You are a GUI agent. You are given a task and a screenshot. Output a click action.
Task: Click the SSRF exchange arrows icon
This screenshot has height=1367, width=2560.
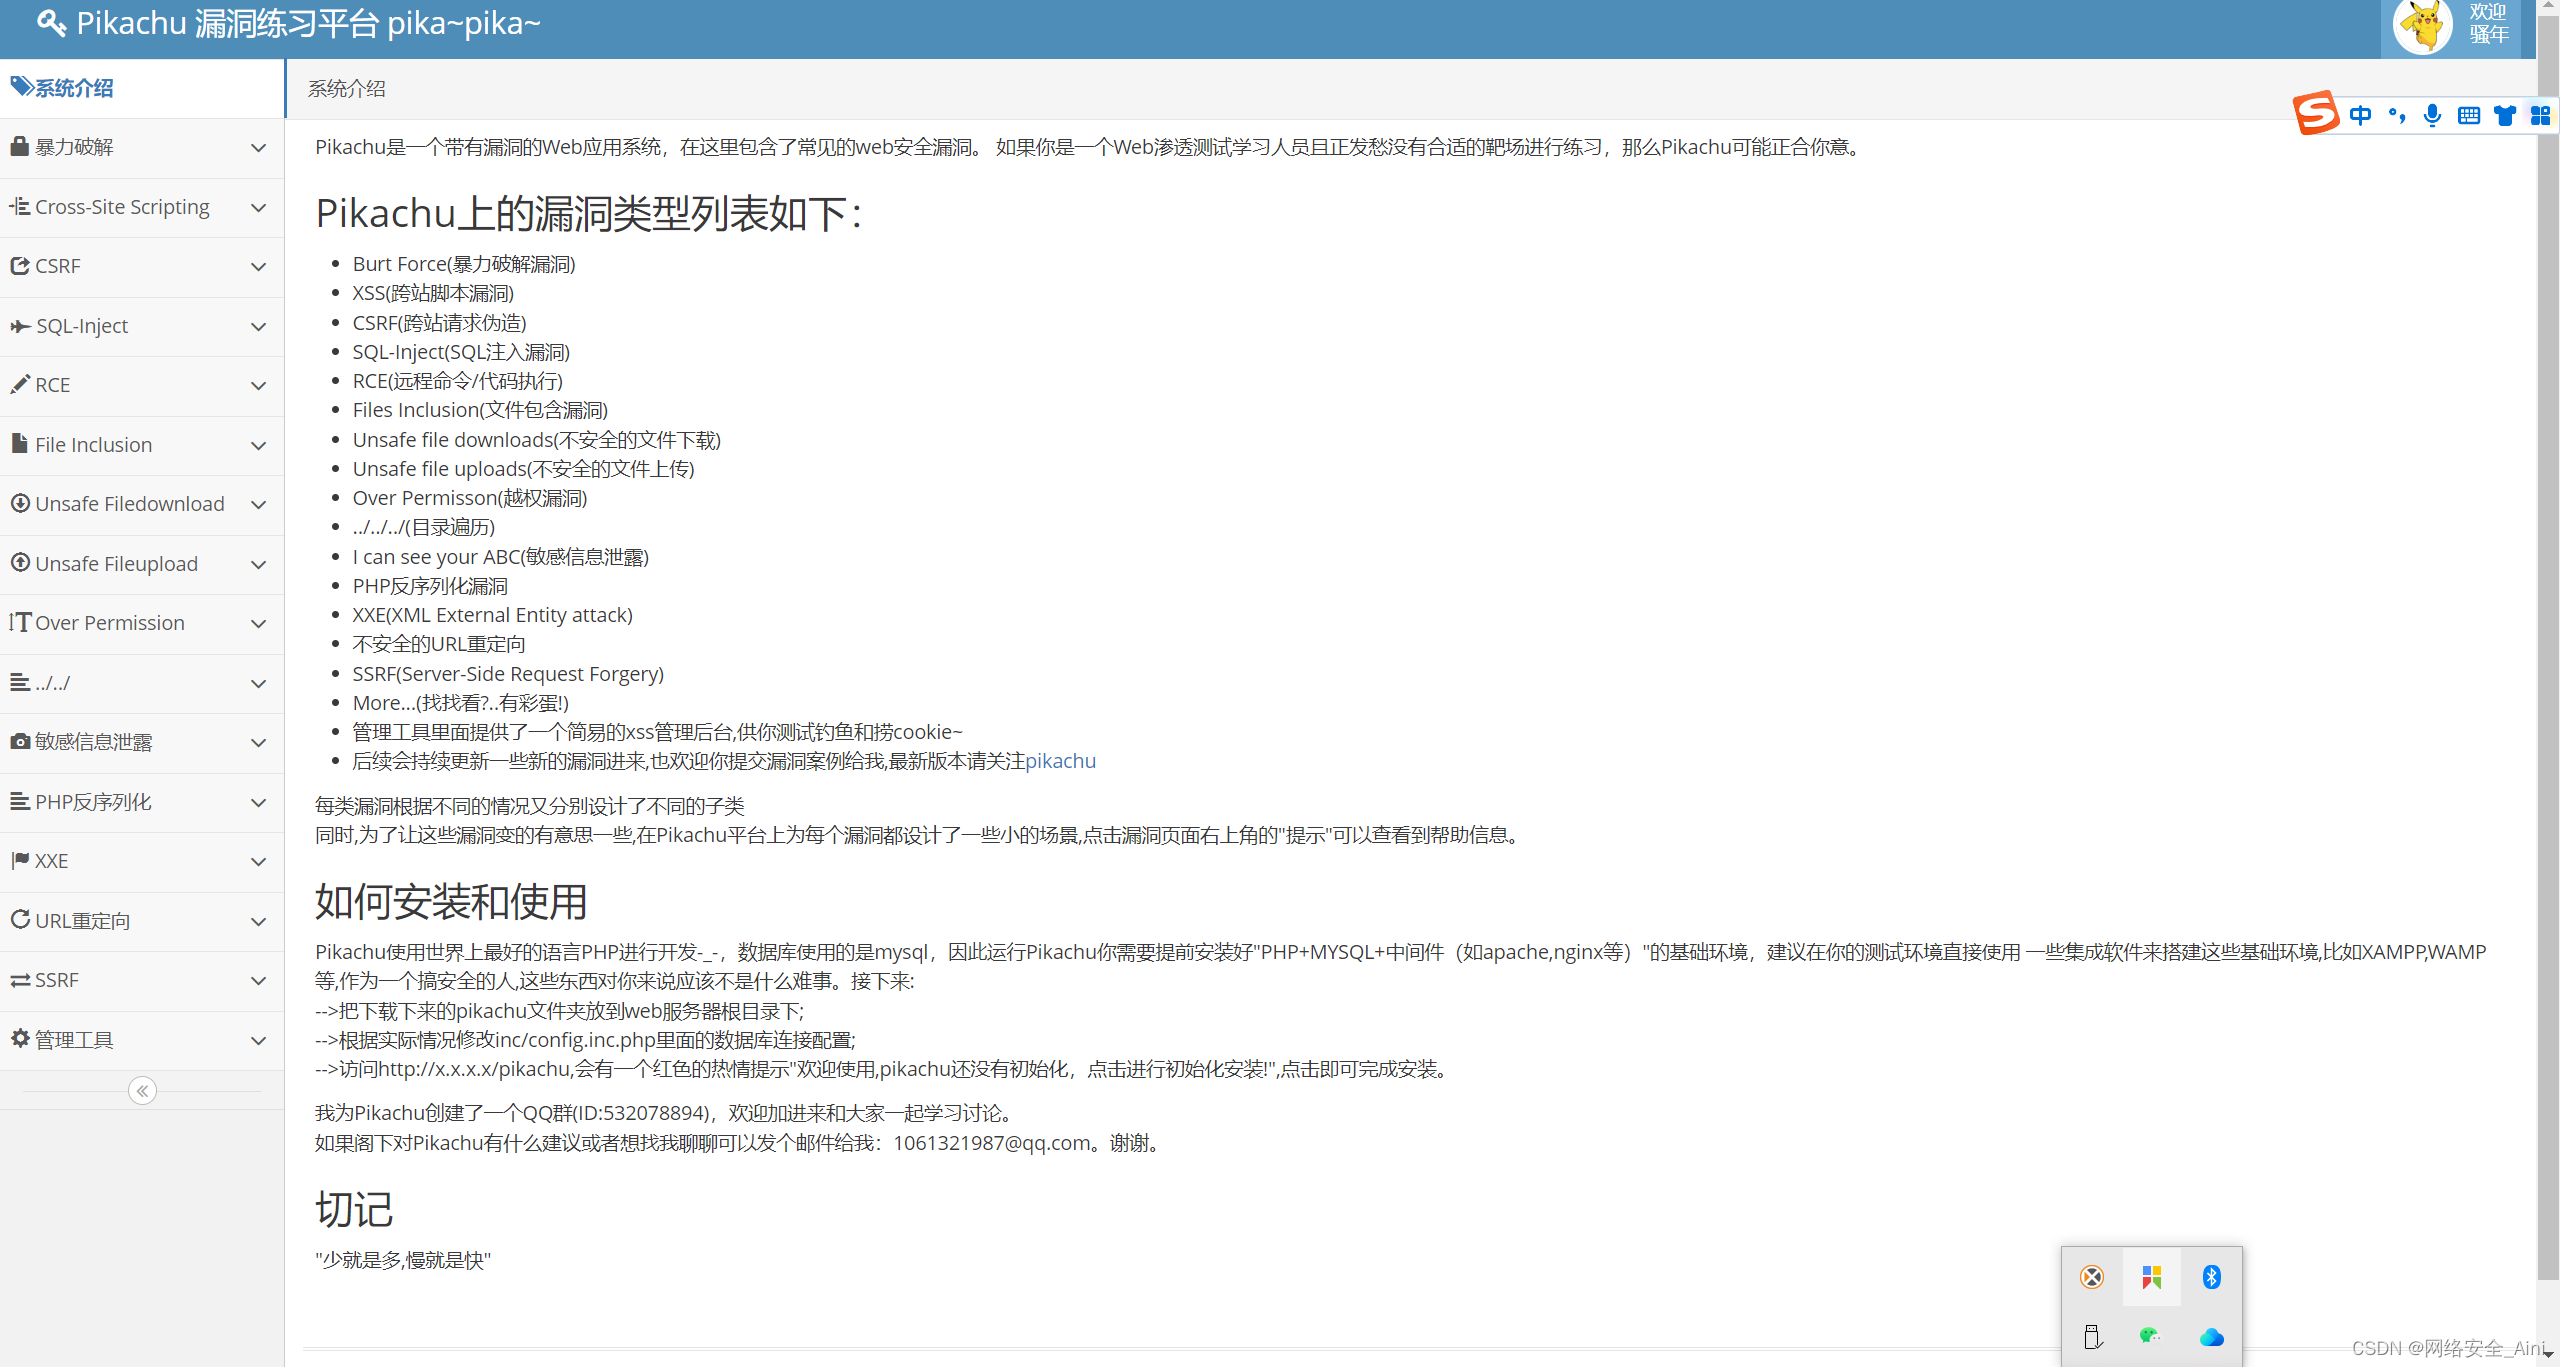click(x=20, y=980)
